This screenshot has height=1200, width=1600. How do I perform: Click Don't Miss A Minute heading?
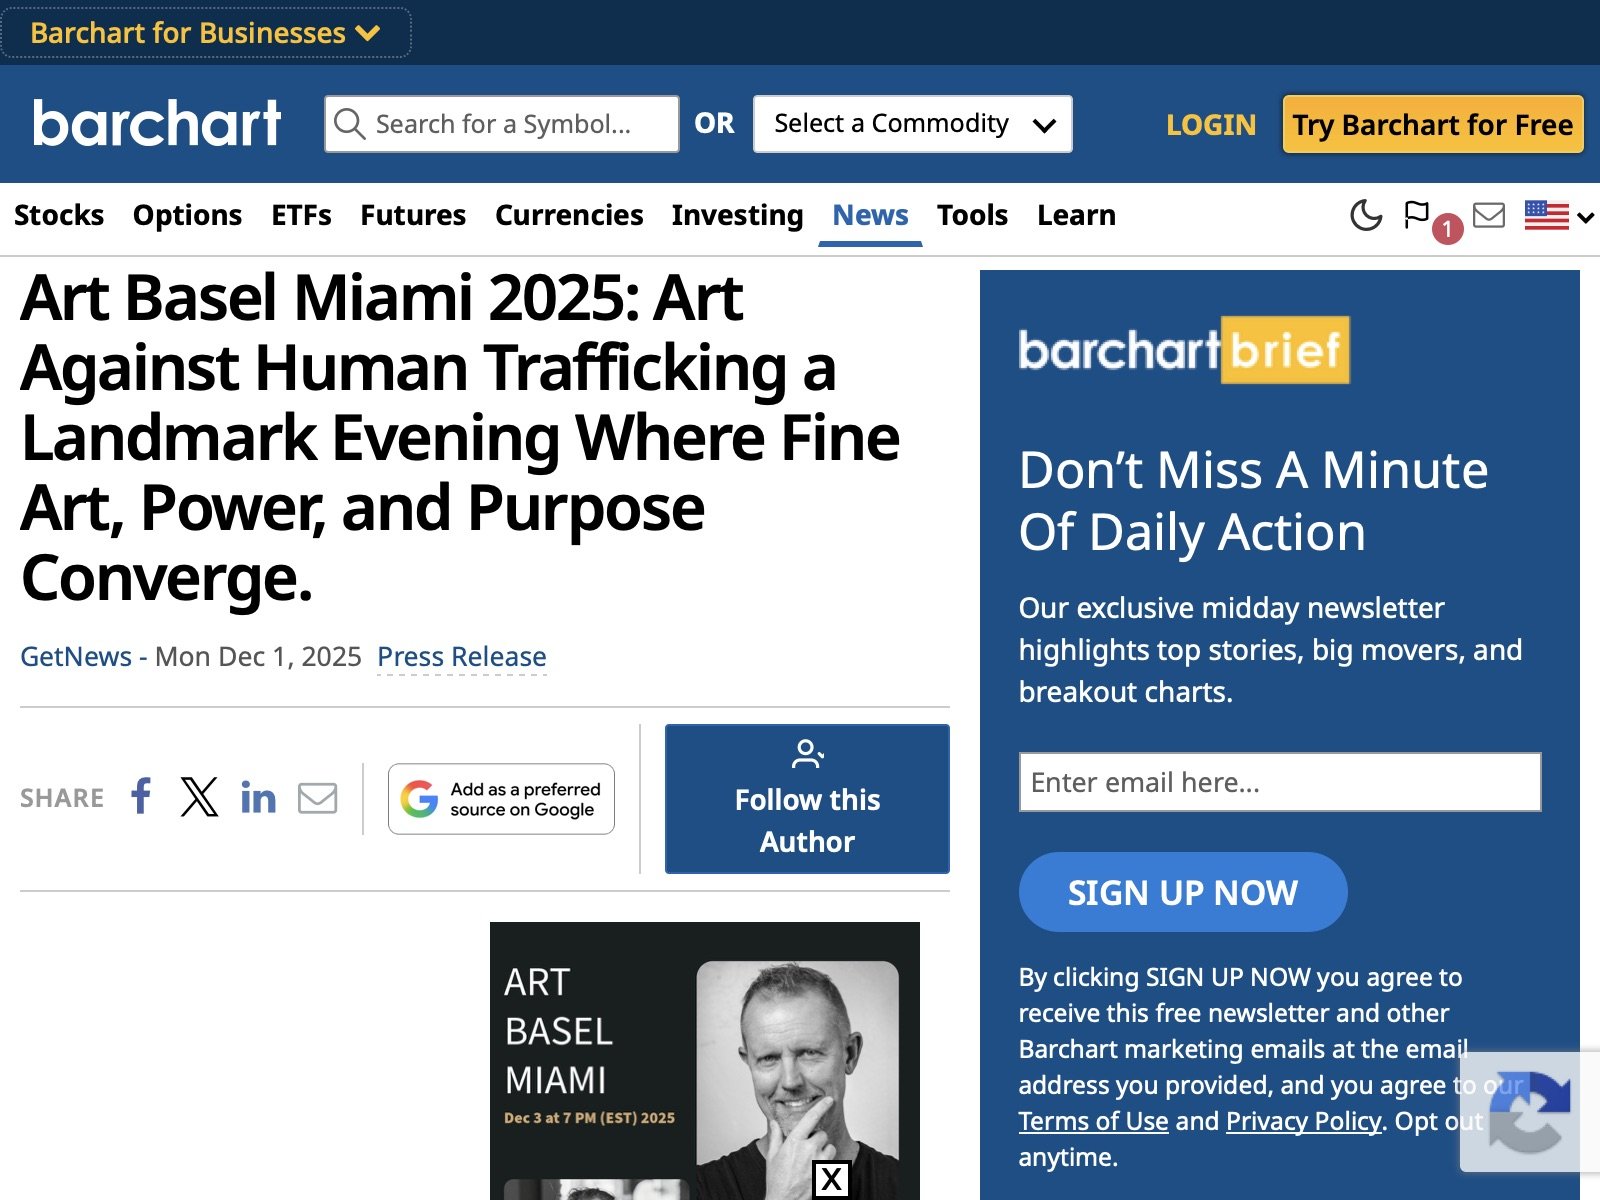1253,501
